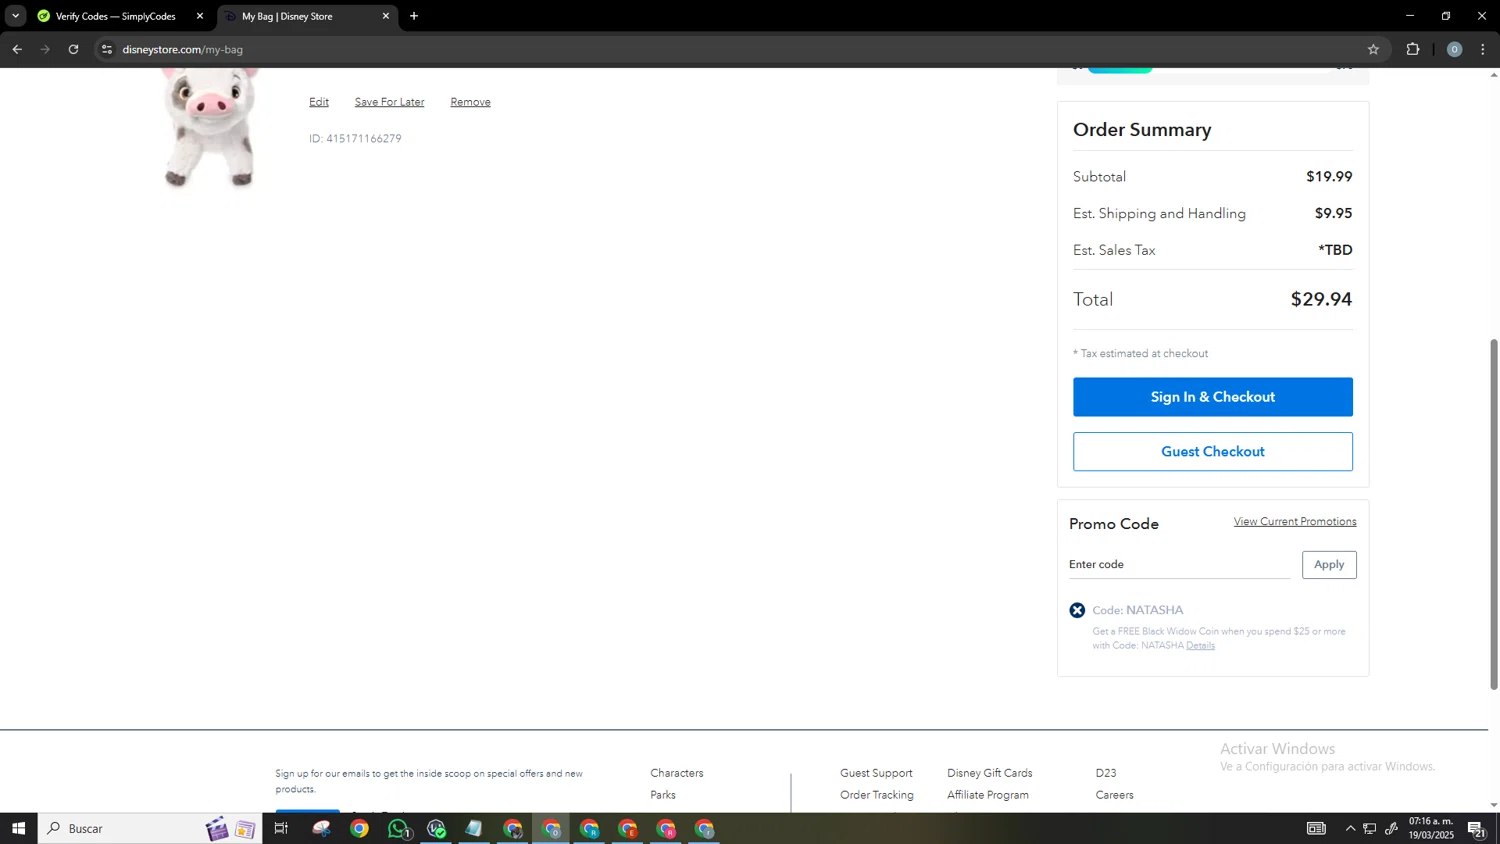This screenshot has width=1500, height=844.
Task: Focus the Enter code promo field
Action: 1179,565
